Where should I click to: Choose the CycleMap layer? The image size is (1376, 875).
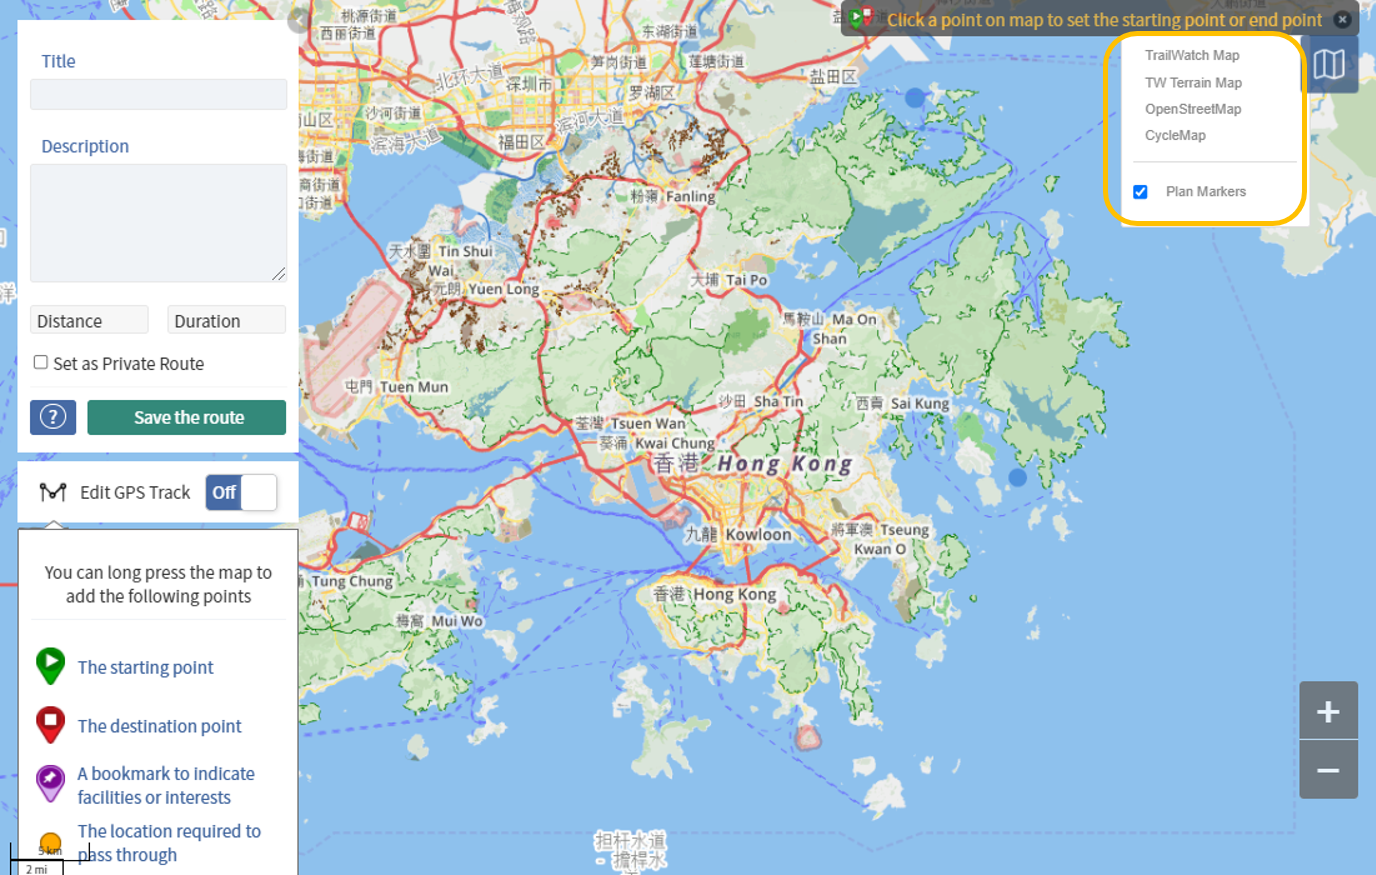1175,135
